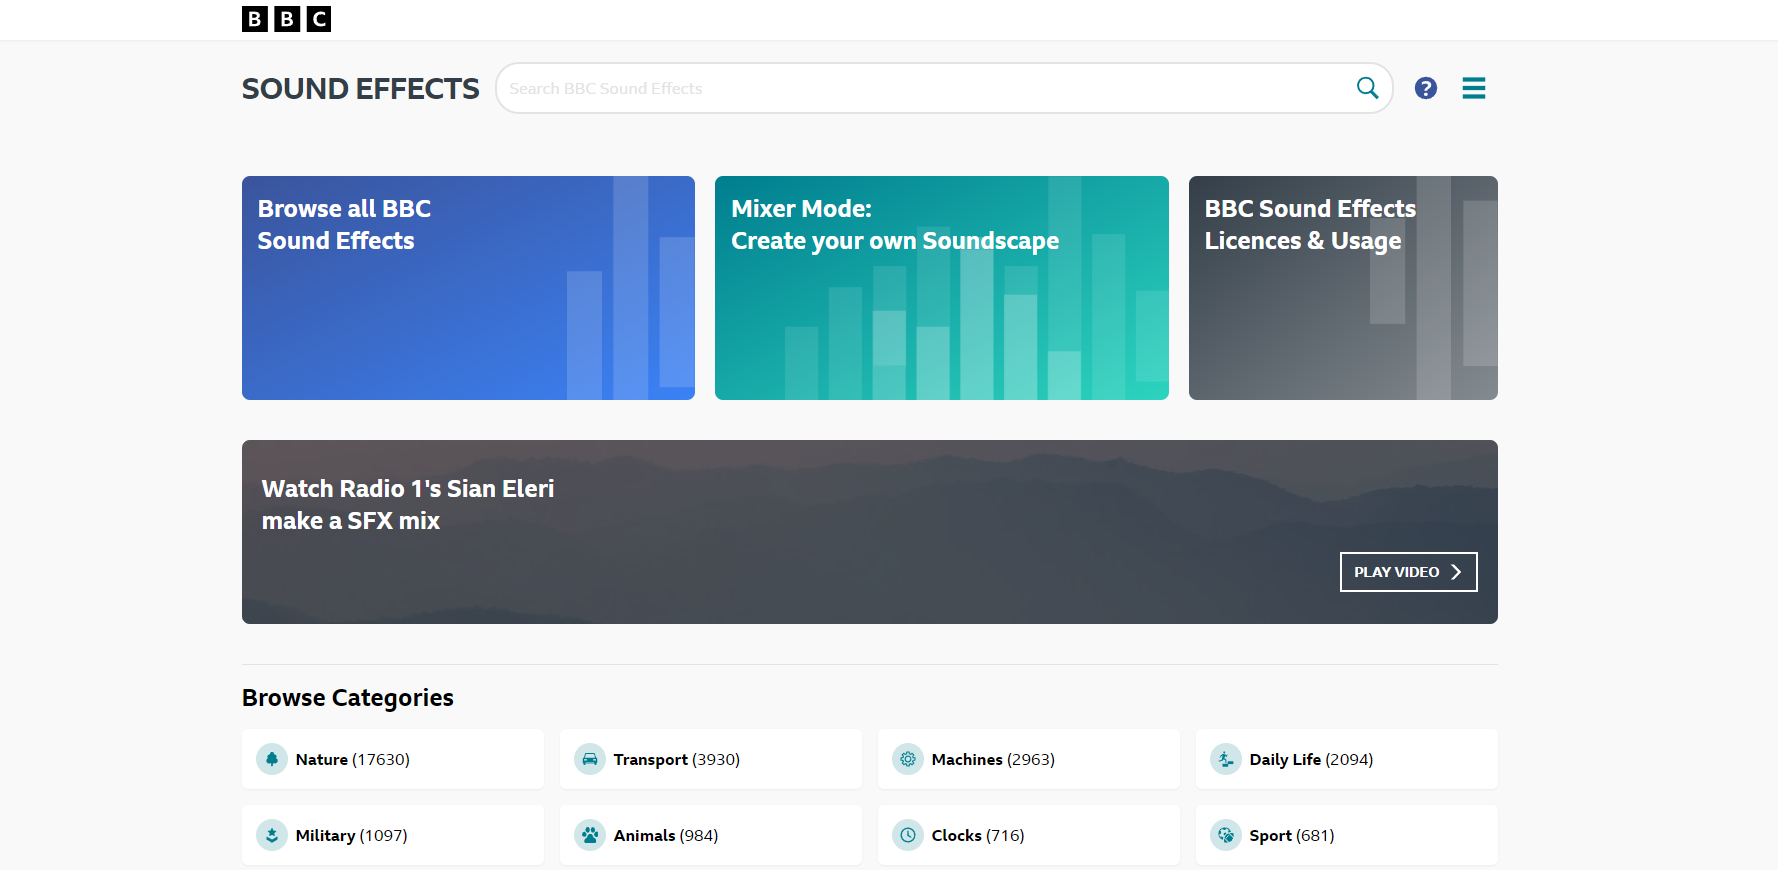Open Mixer Mode soundscape card
This screenshot has height=870, width=1778.
coord(941,288)
